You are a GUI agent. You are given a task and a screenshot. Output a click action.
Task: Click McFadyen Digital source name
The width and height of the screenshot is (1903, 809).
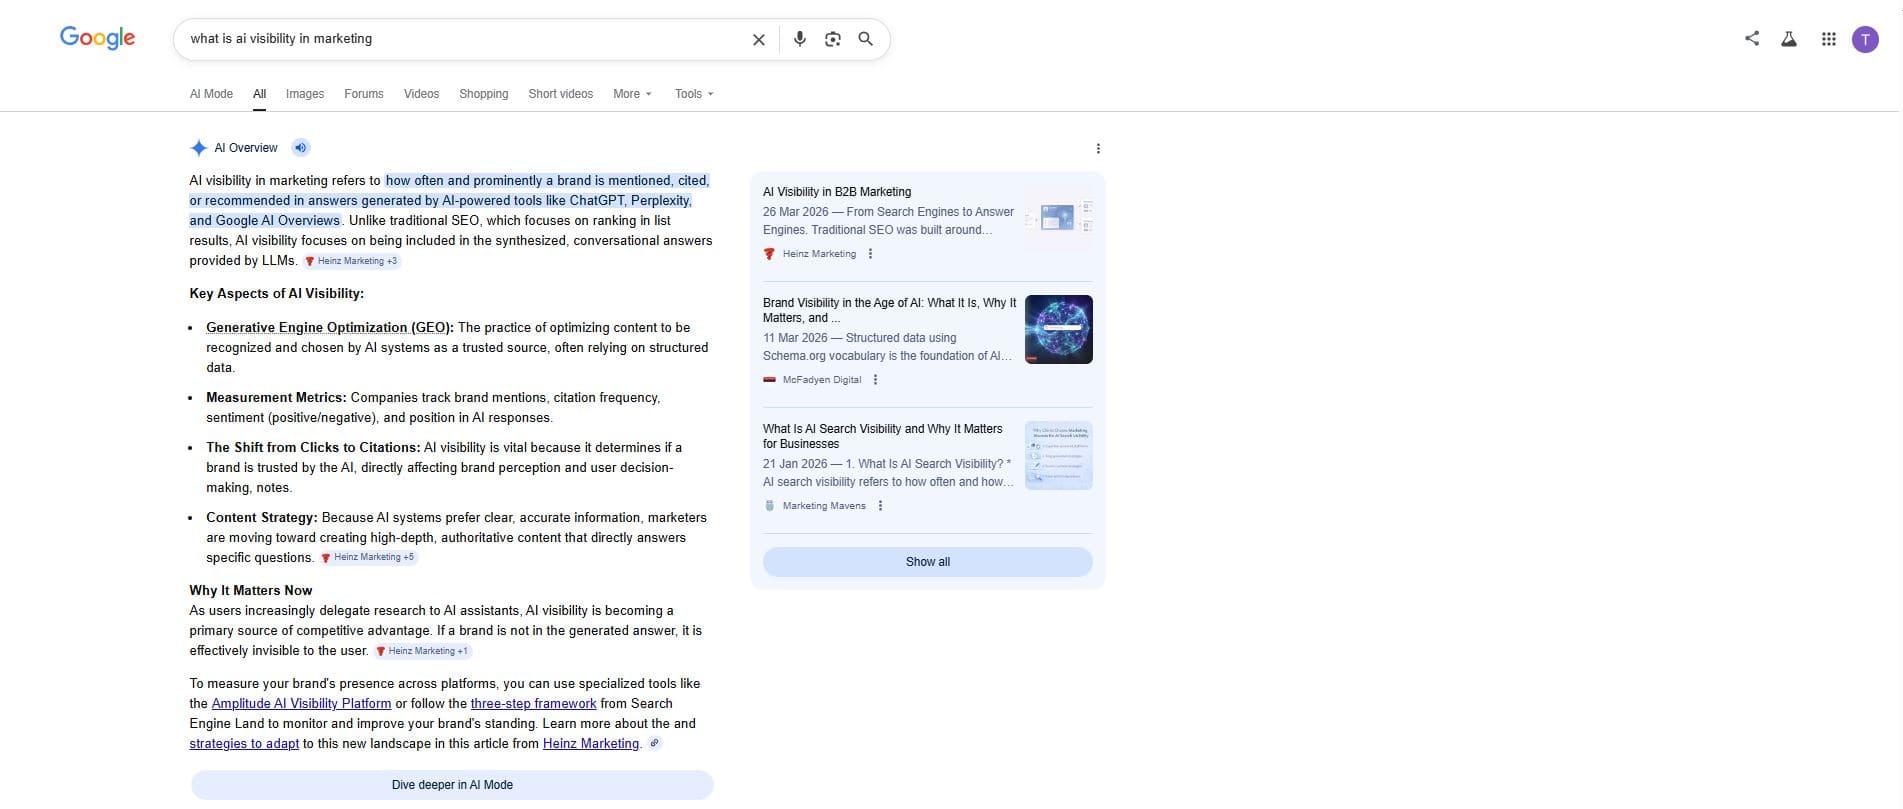[822, 380]
